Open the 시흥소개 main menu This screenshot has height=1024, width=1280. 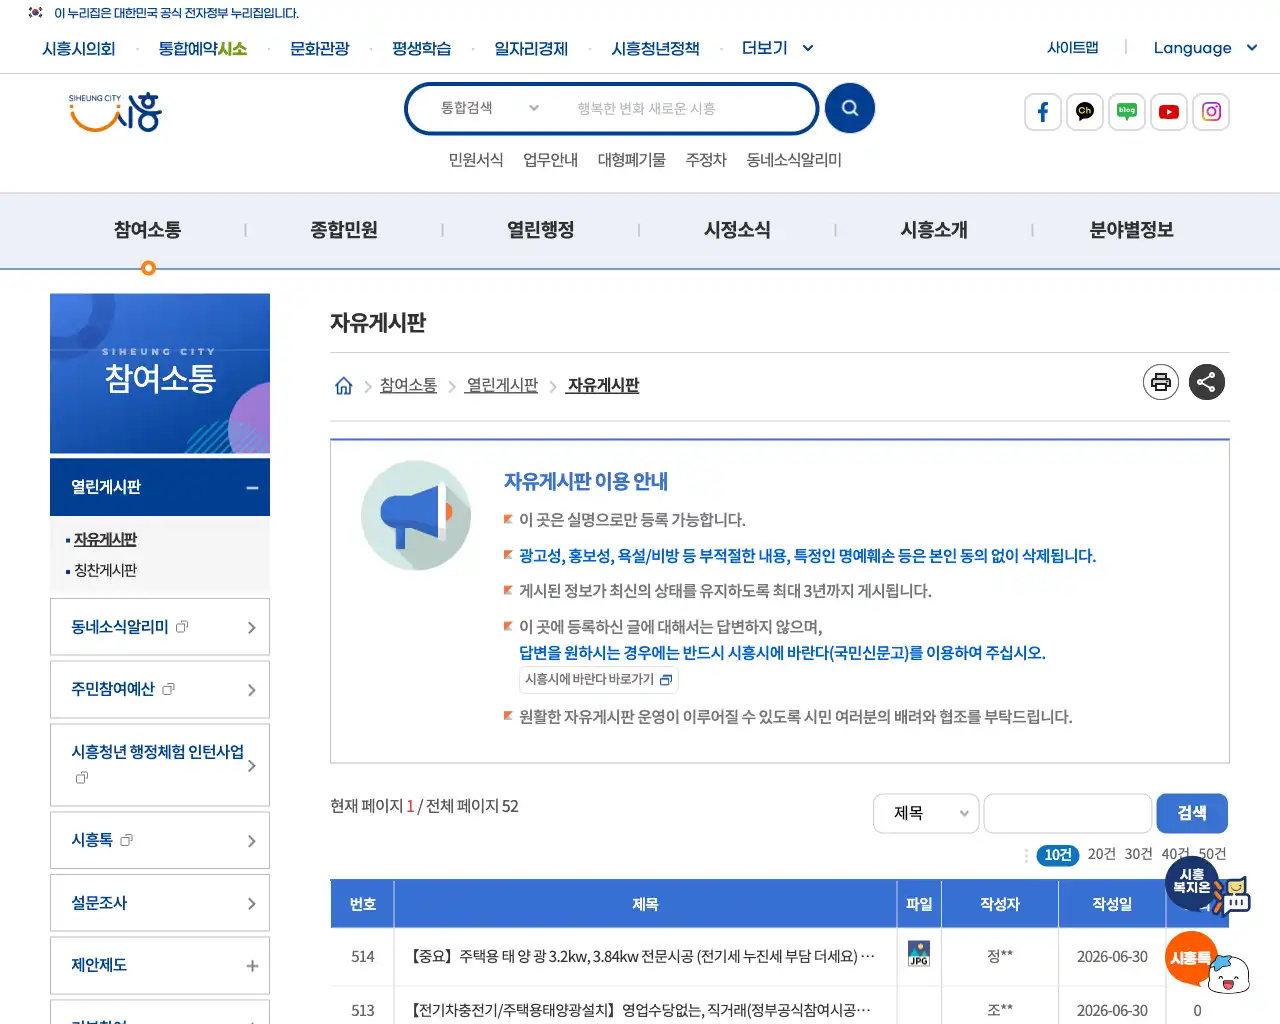coord(934,230)
